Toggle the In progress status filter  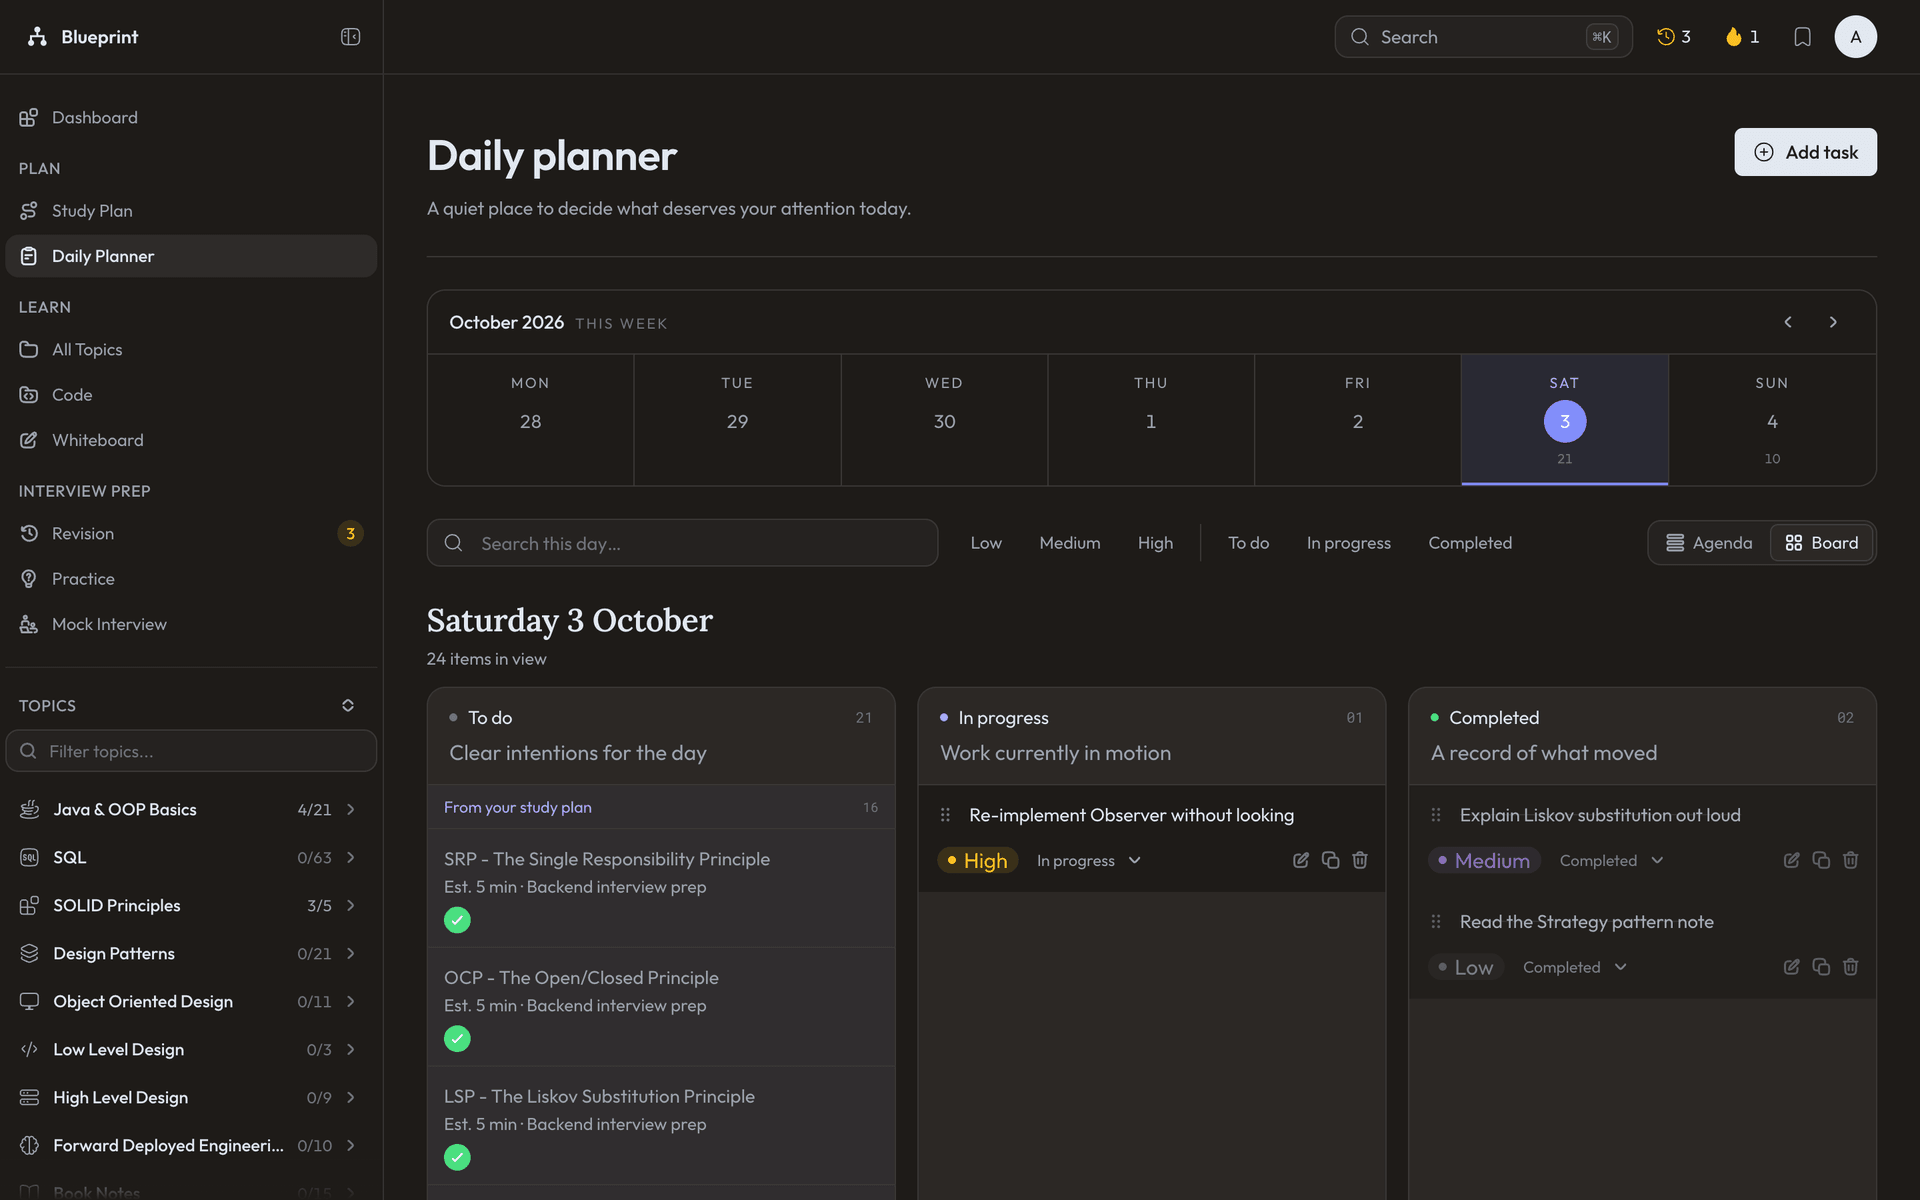tap(1348, 543)
